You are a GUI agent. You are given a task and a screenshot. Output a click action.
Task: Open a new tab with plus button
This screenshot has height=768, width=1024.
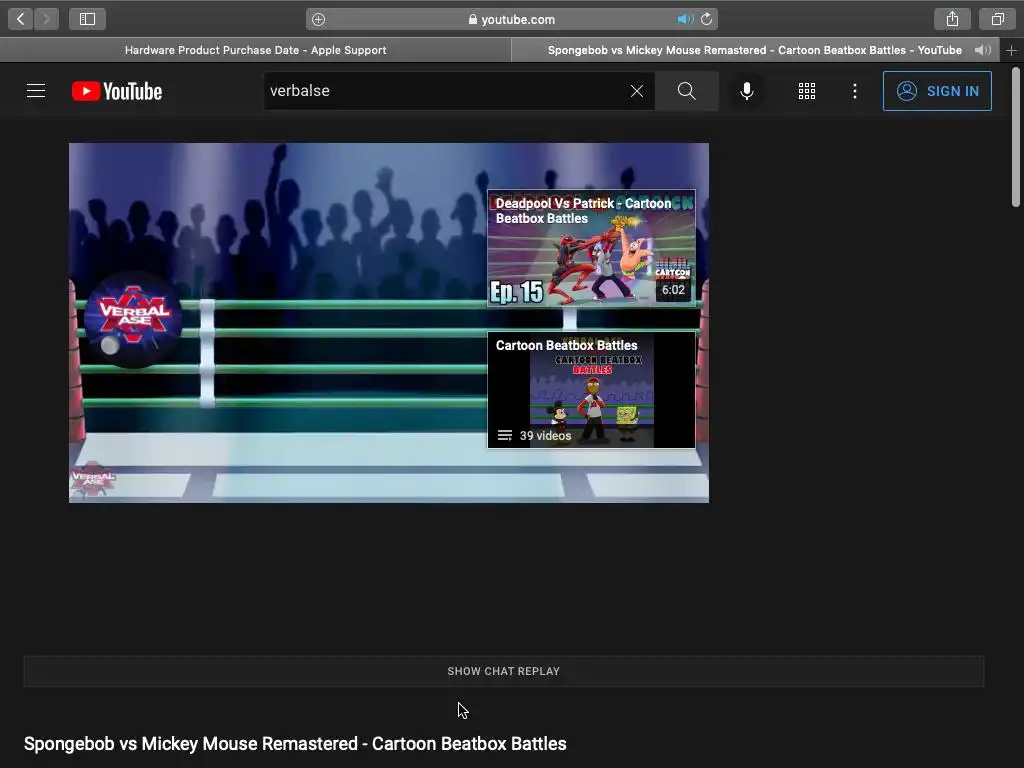tap(1012, 50)
